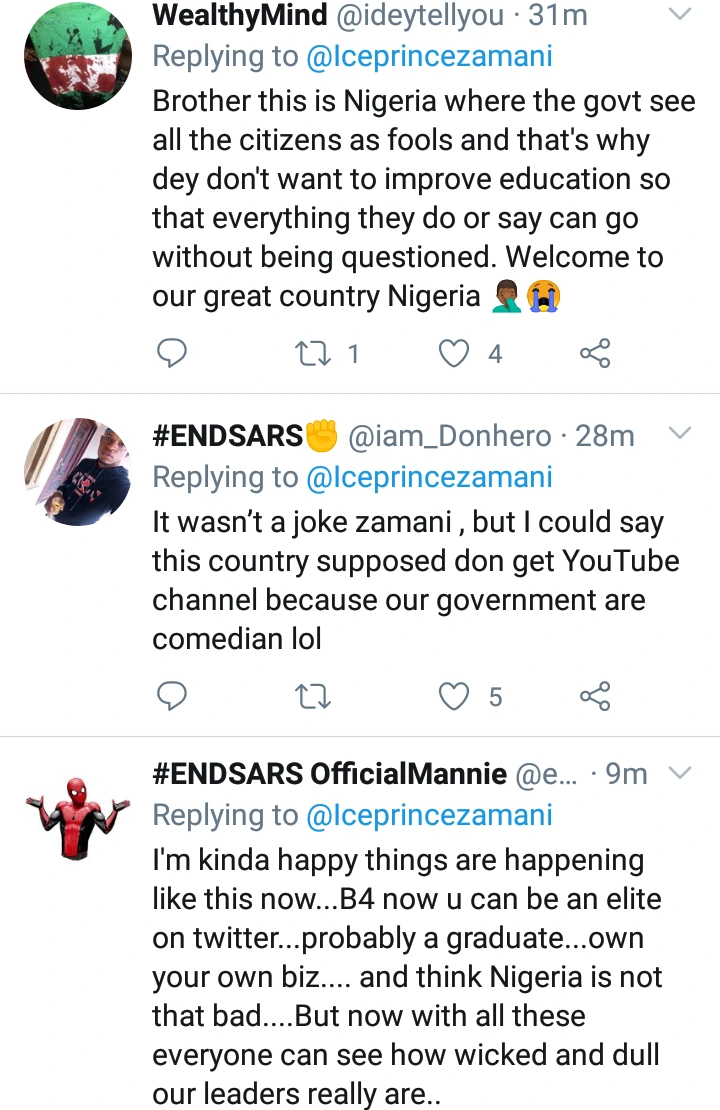Open @Iceprincezamani link in WealthyMind's reply
The width and height of the screenshot is (720, 1110).
[x=429, y=56]
